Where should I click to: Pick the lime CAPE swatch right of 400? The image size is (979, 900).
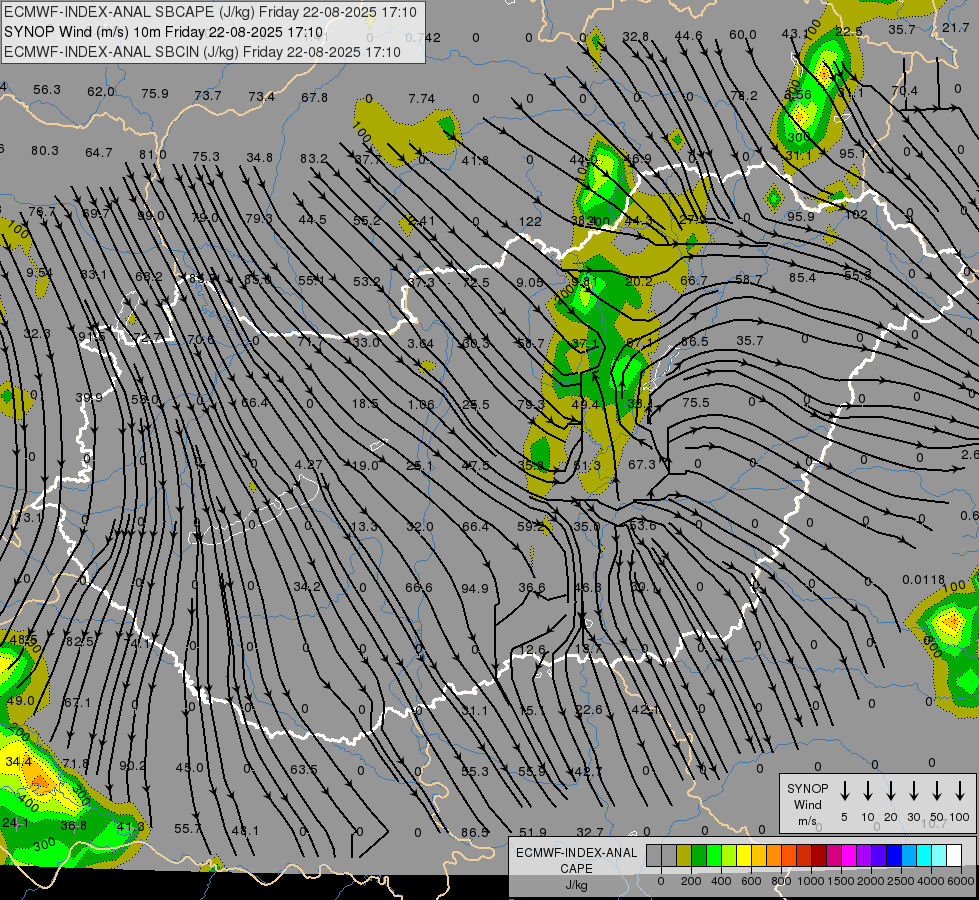[729, 856]
